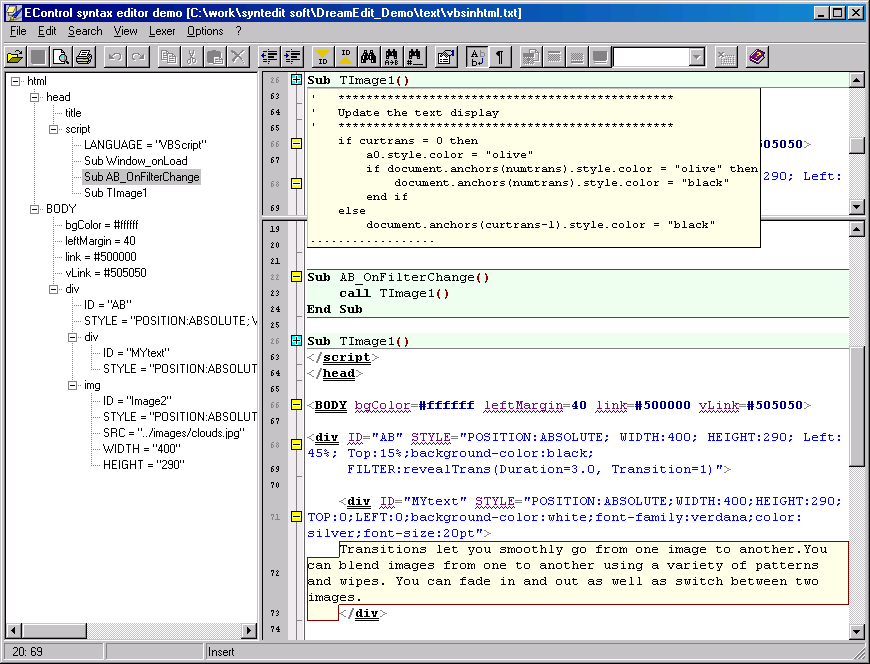This screenshot has height=664, width=870.
Task: Select 'Sub TImage1' in the structure tree
Action: pyautogui.click(x=115, y=193)
